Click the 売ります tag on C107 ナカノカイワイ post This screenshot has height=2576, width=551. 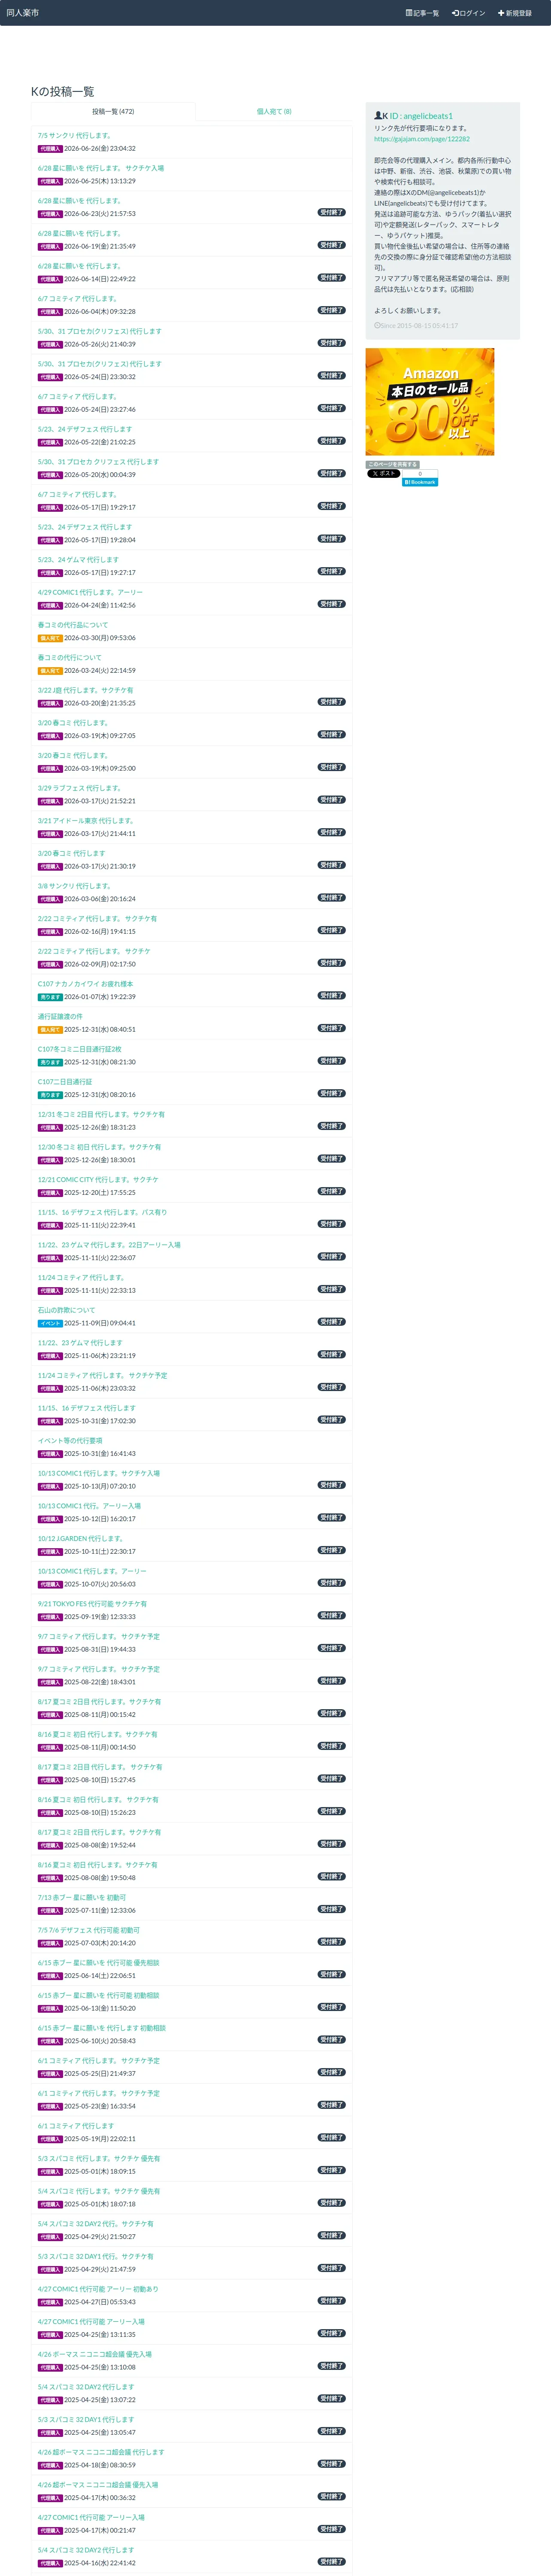pos(50,997)
